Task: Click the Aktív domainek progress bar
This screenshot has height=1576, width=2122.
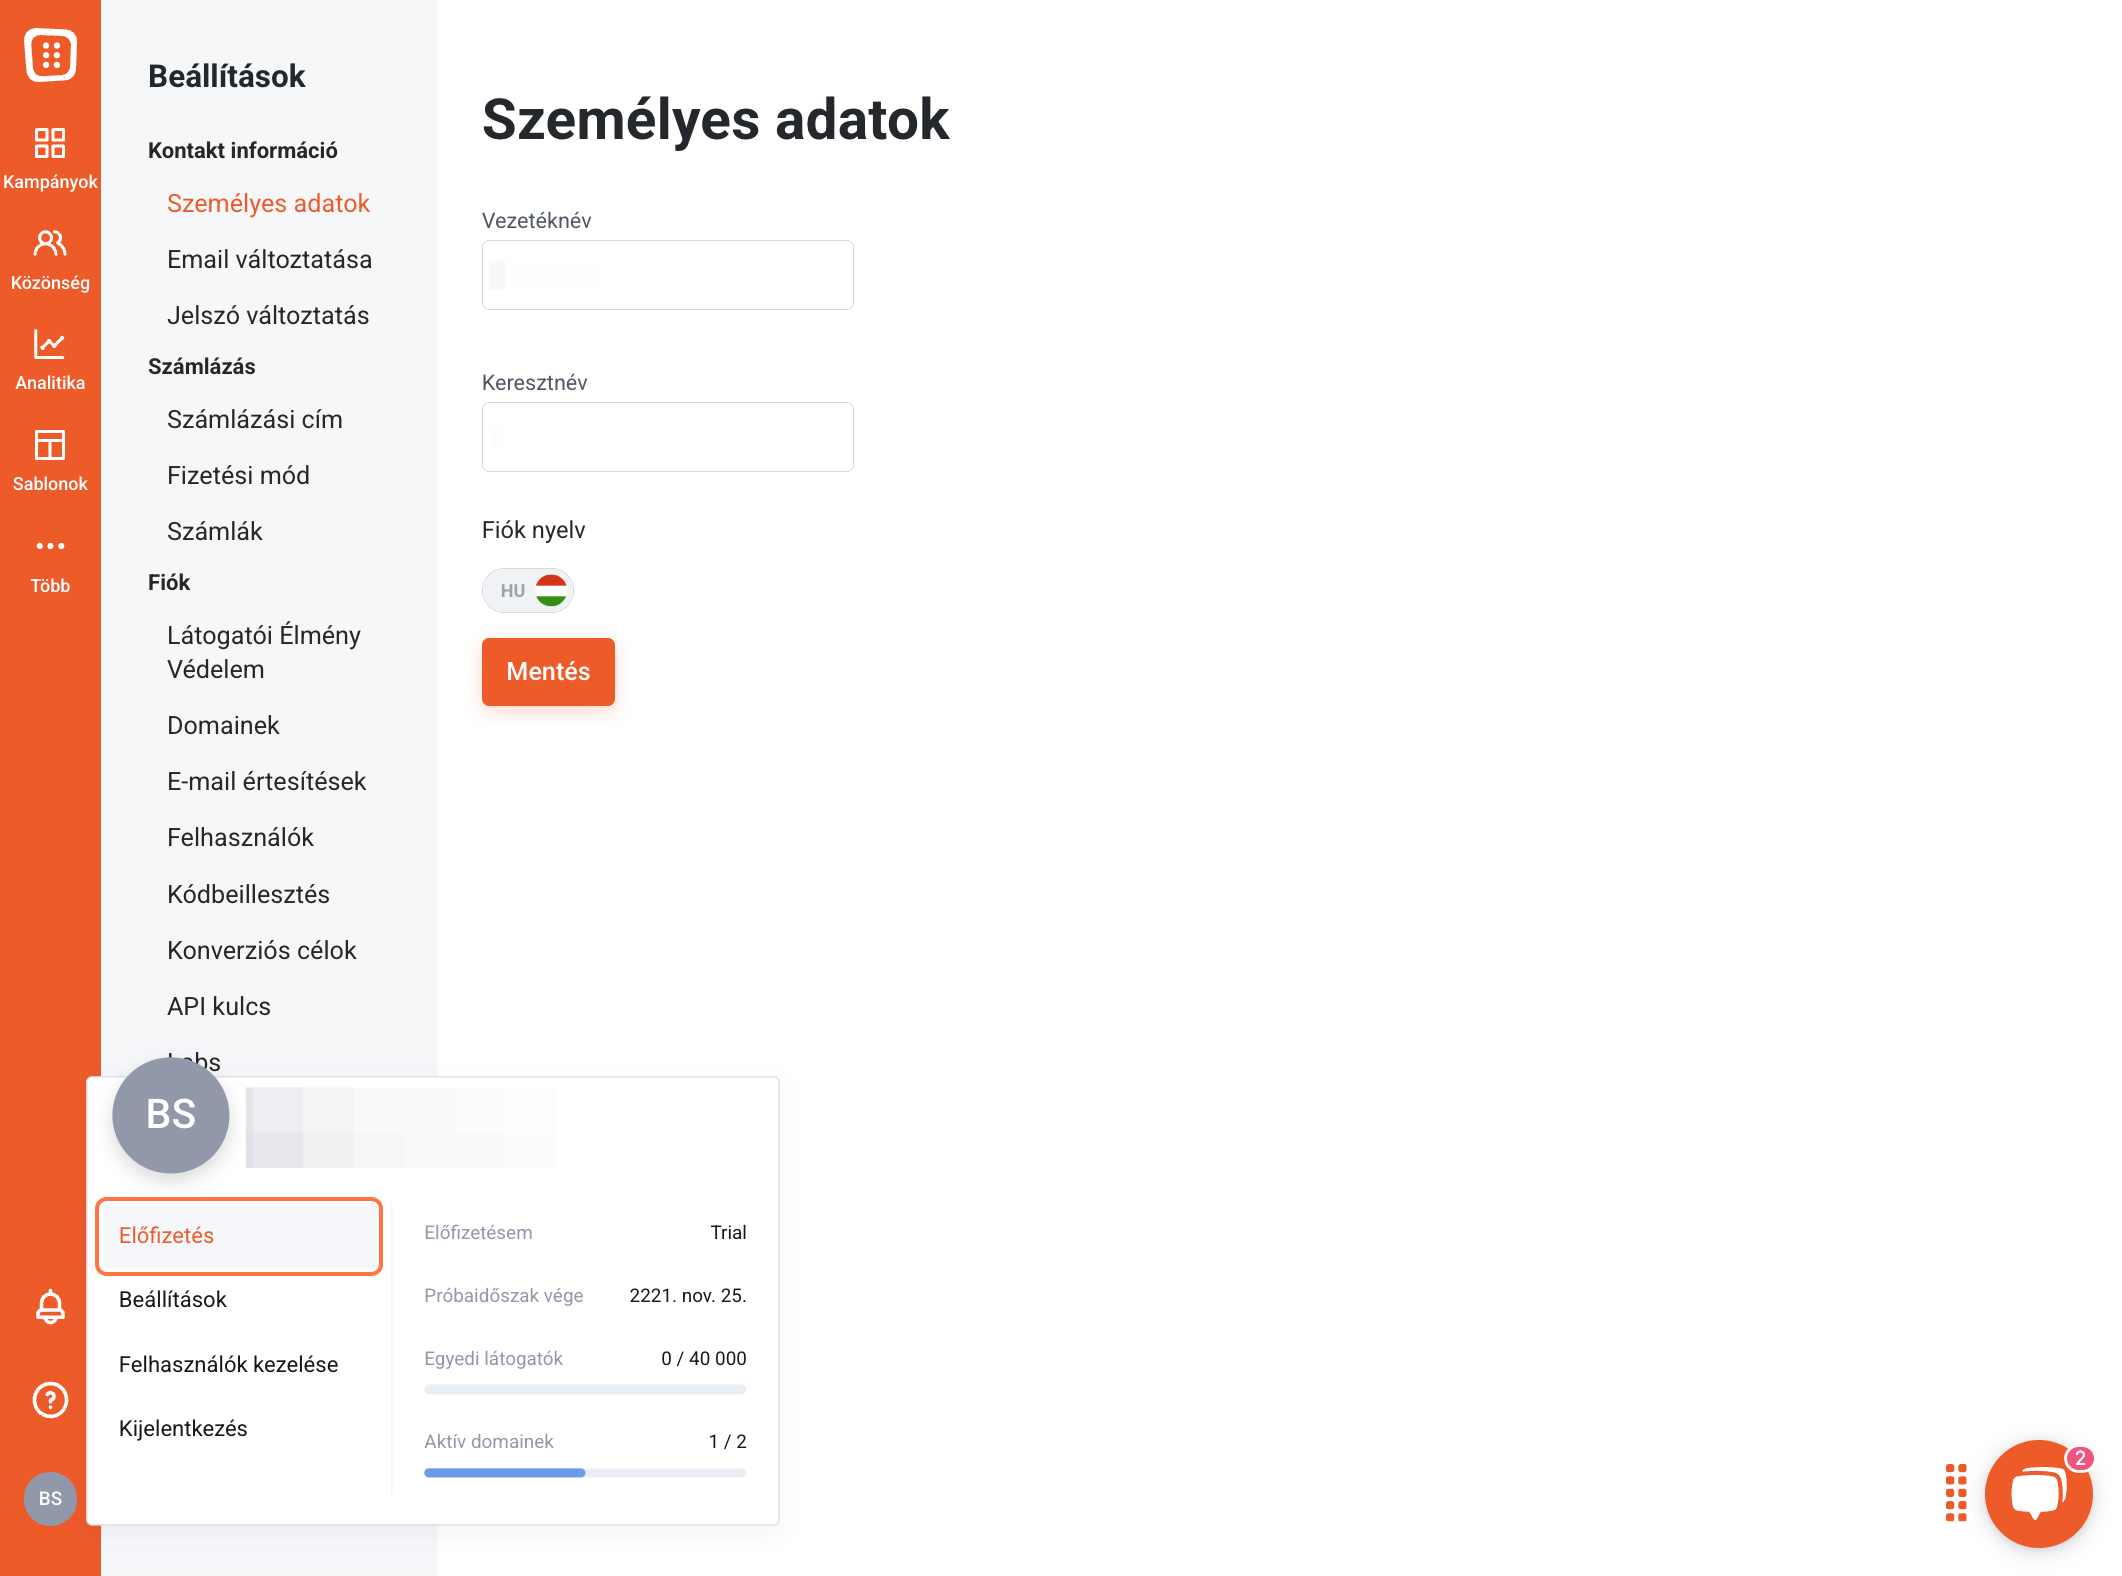Action: tap(585, 1473)
